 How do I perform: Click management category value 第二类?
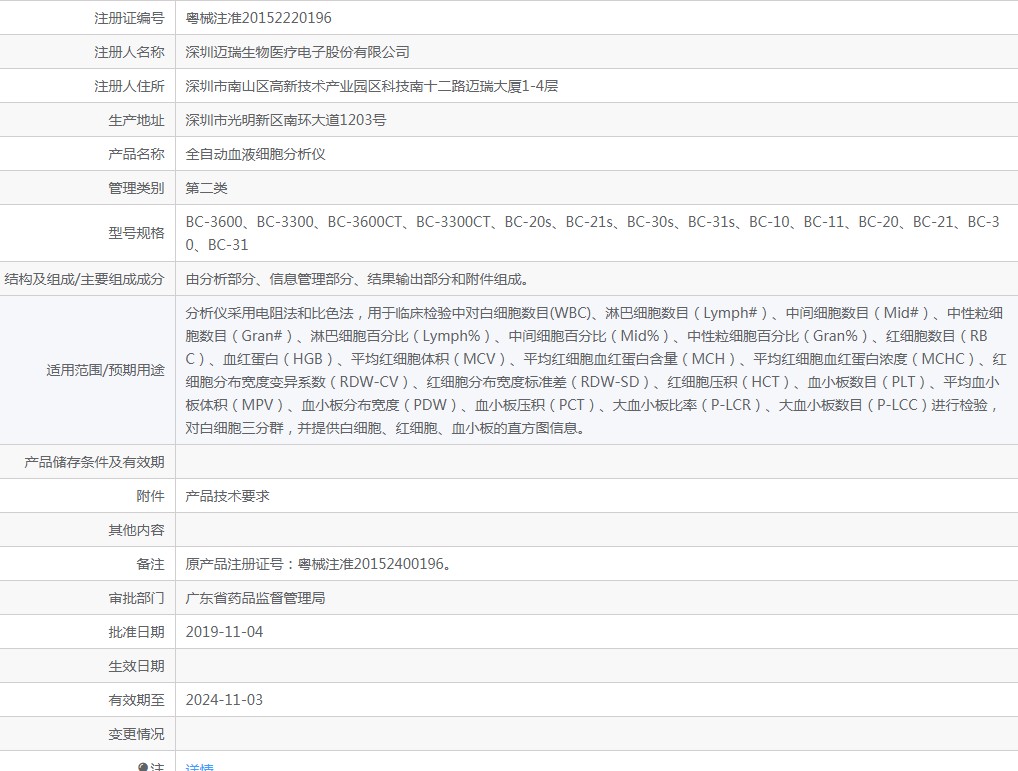pyautogui.click(x=206, y=188)
